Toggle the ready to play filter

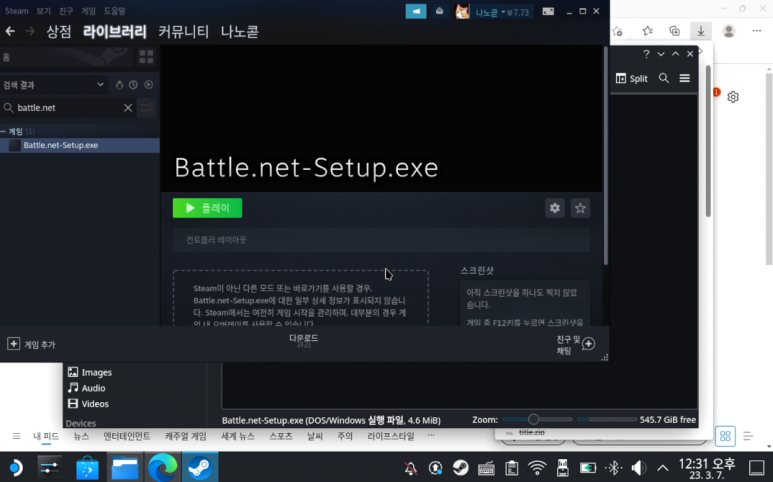[148, 85]
